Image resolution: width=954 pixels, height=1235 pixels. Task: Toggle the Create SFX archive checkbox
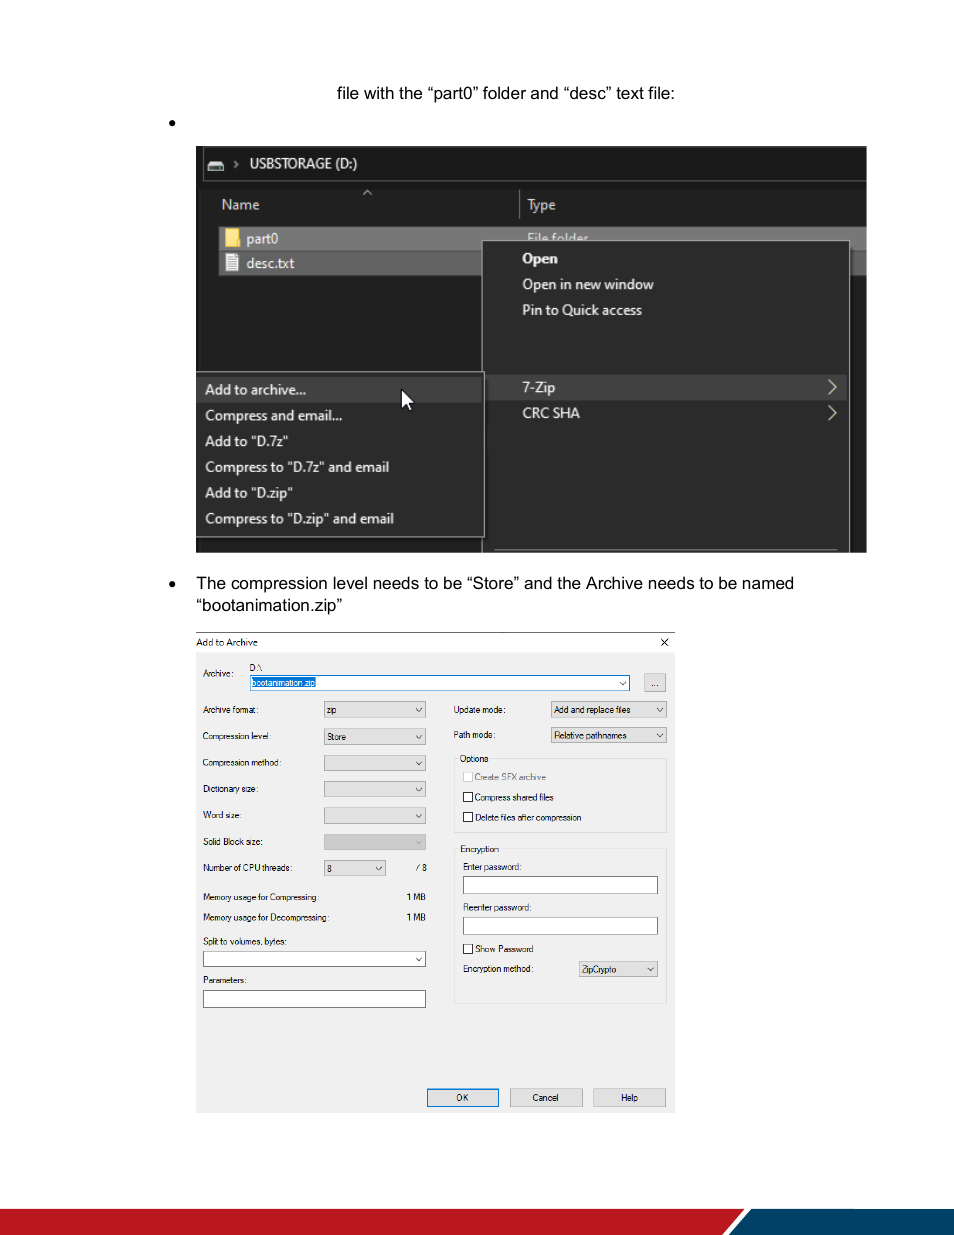pos(467,777)
